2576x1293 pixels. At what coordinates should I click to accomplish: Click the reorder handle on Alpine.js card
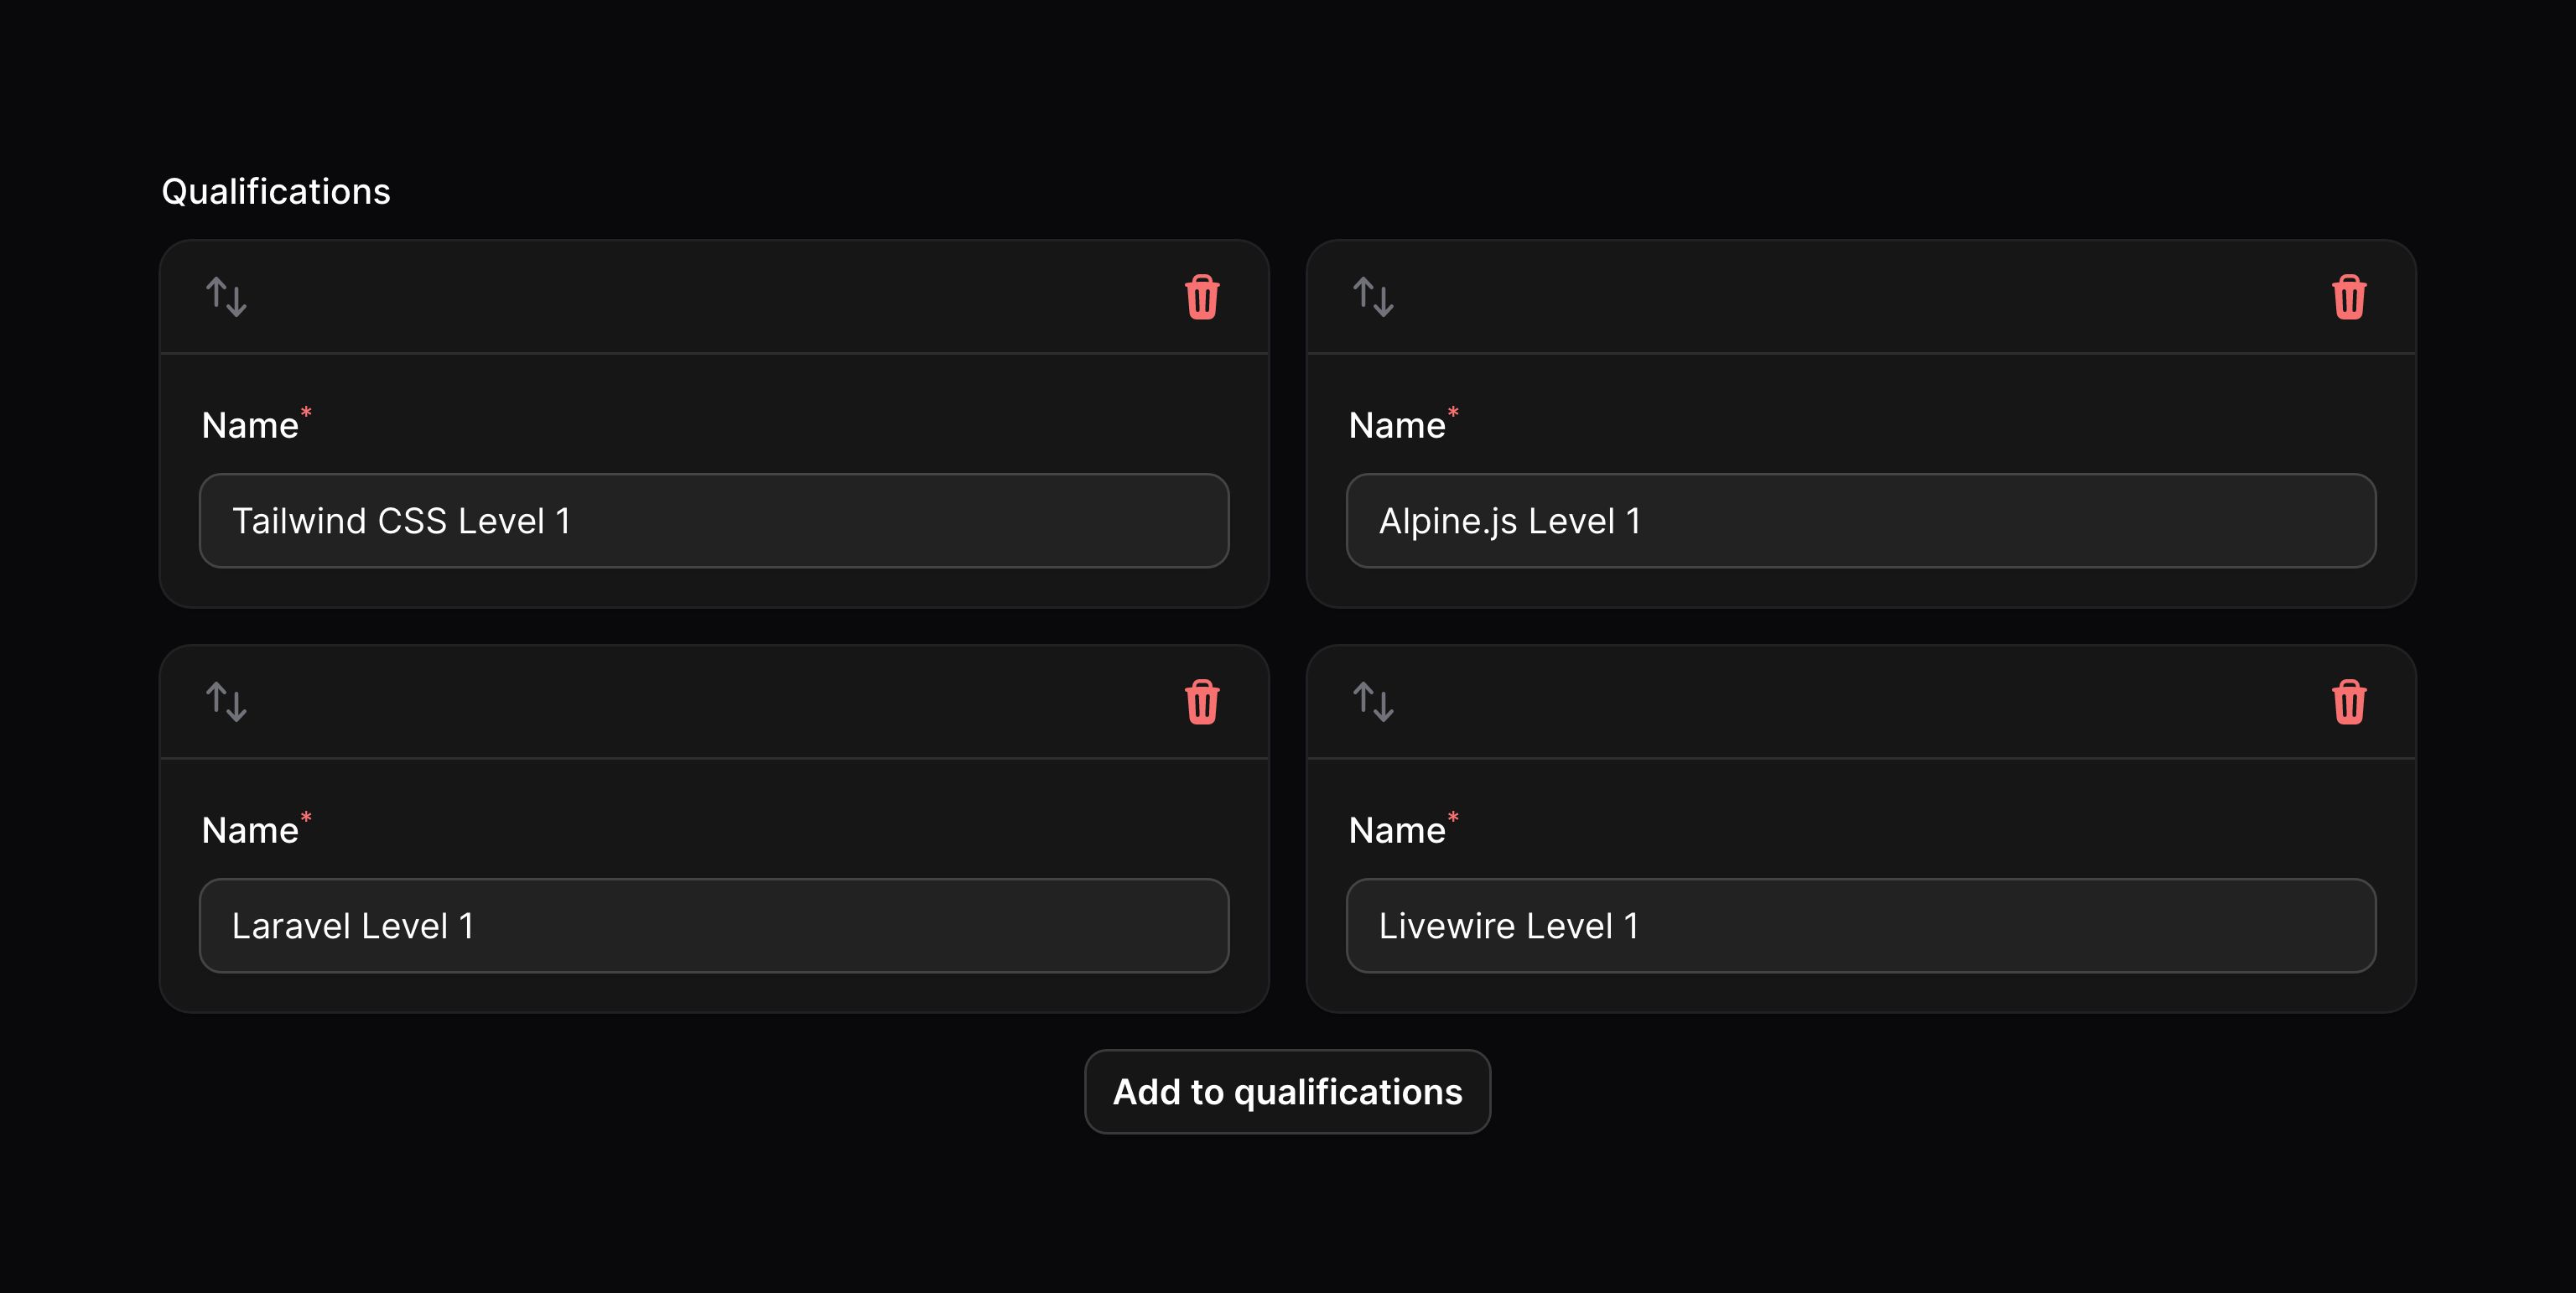coord(1373,297)
